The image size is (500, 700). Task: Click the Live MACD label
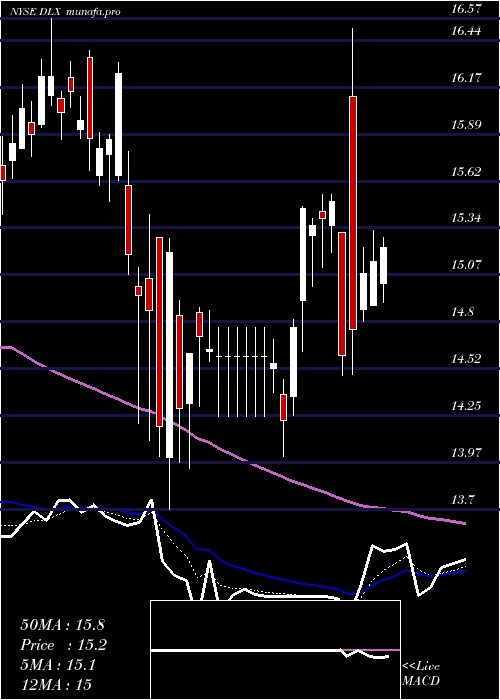[x=421, y=674]
